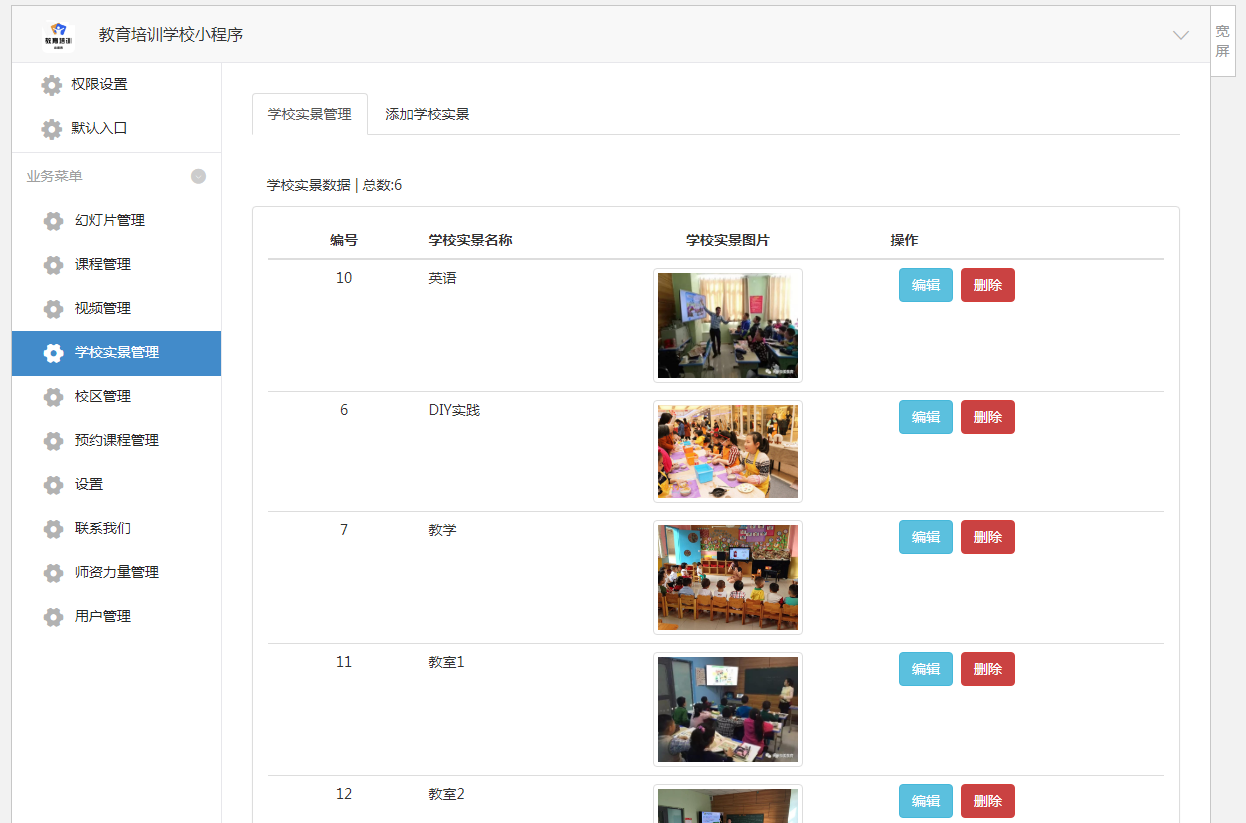Go to 师资力量管理 menu item
Viewport: 1246px width, 823px height.
point(116,572)
